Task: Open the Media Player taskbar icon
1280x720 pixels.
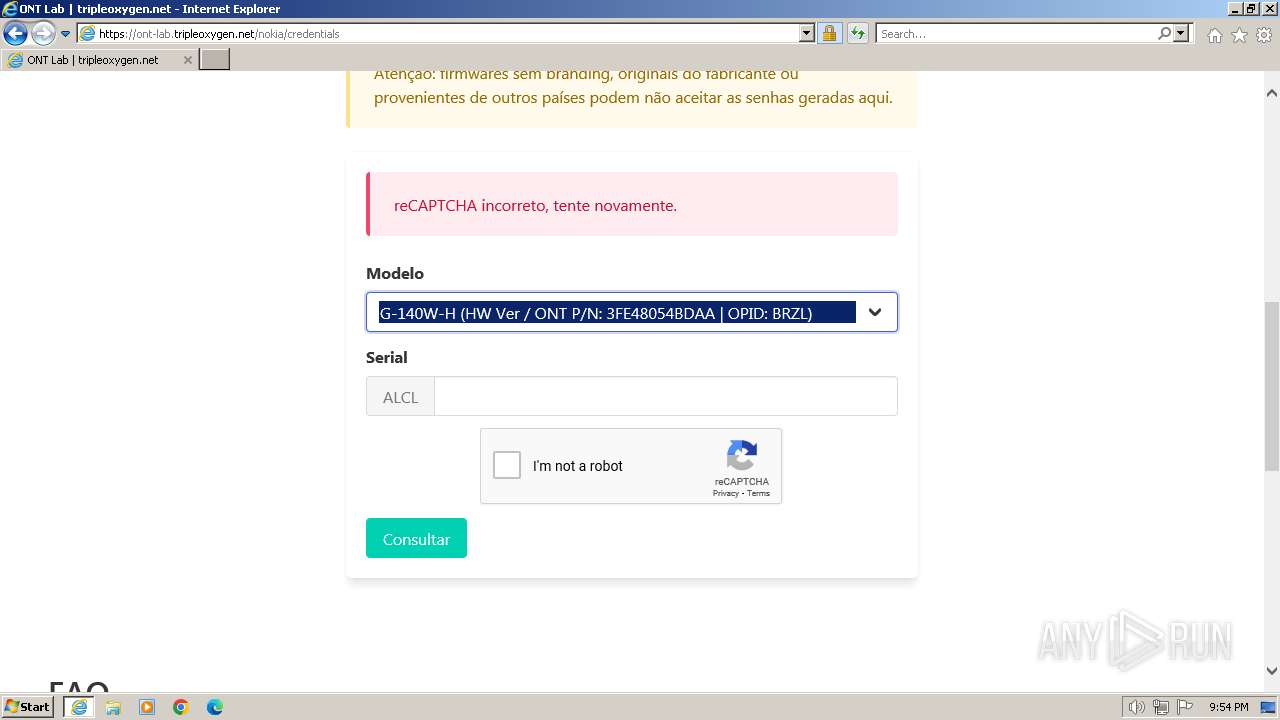Action: (147, 707)
